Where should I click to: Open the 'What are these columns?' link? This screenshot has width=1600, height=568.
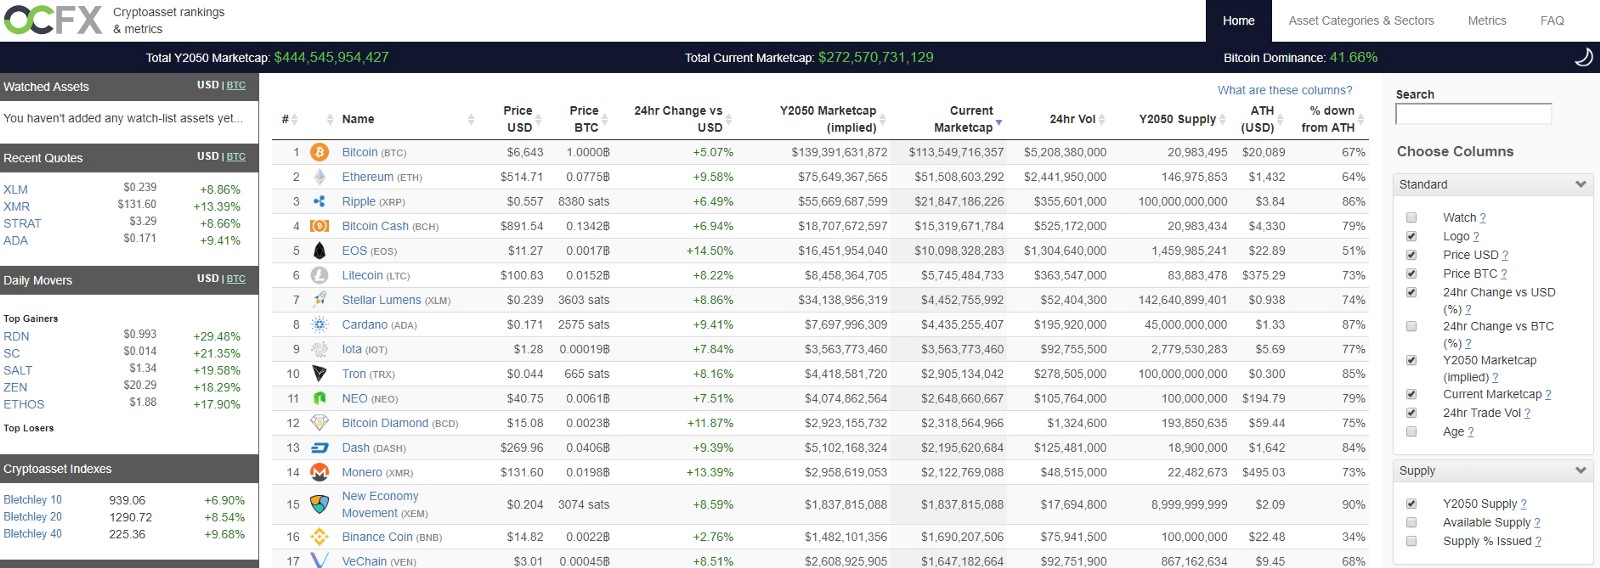[1284, 90]
